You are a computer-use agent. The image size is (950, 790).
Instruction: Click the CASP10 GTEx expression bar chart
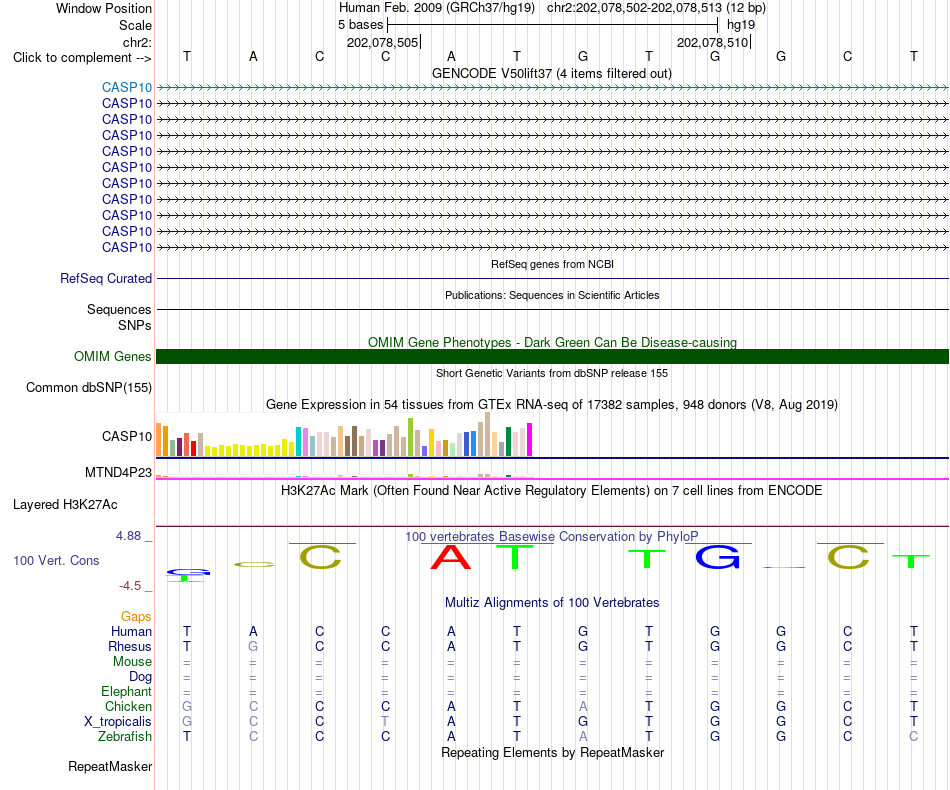[x=344, y=435]
